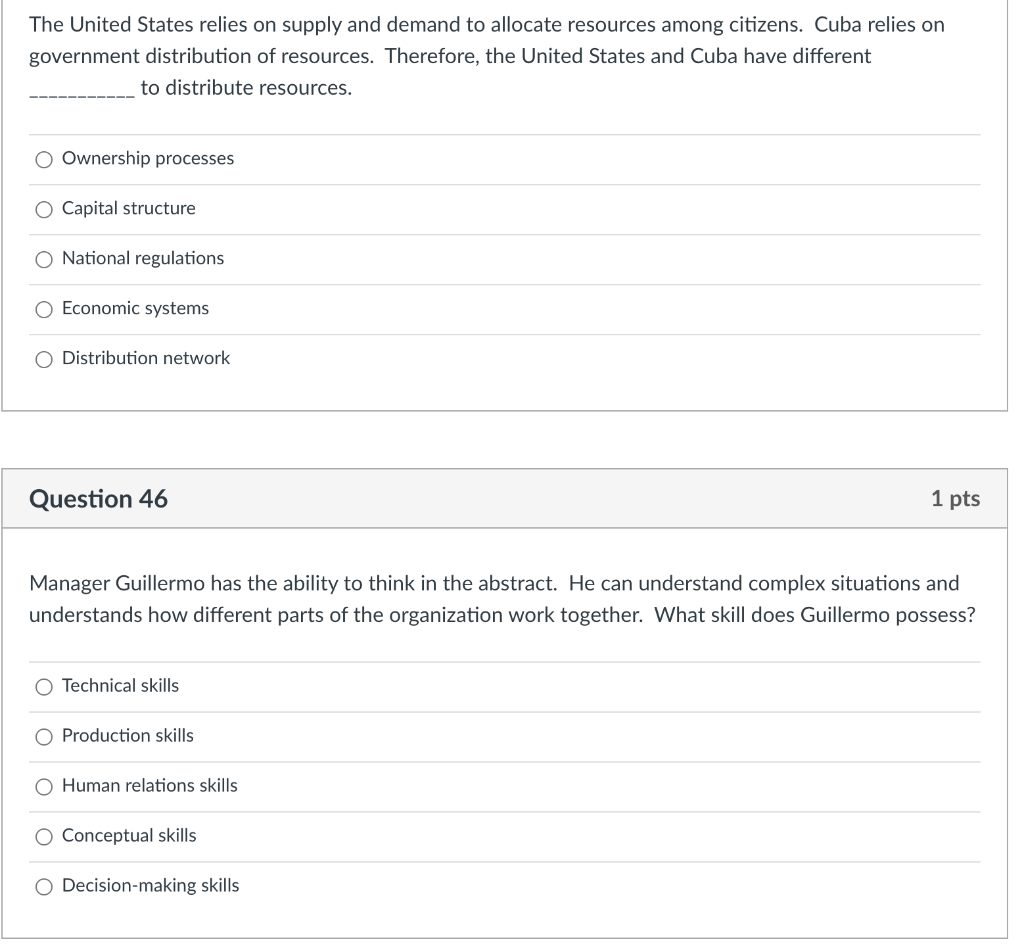The height and width of the screenshot is (952, 1024).
Task: Choose Distribution network option
Action: tap(44, 359)
